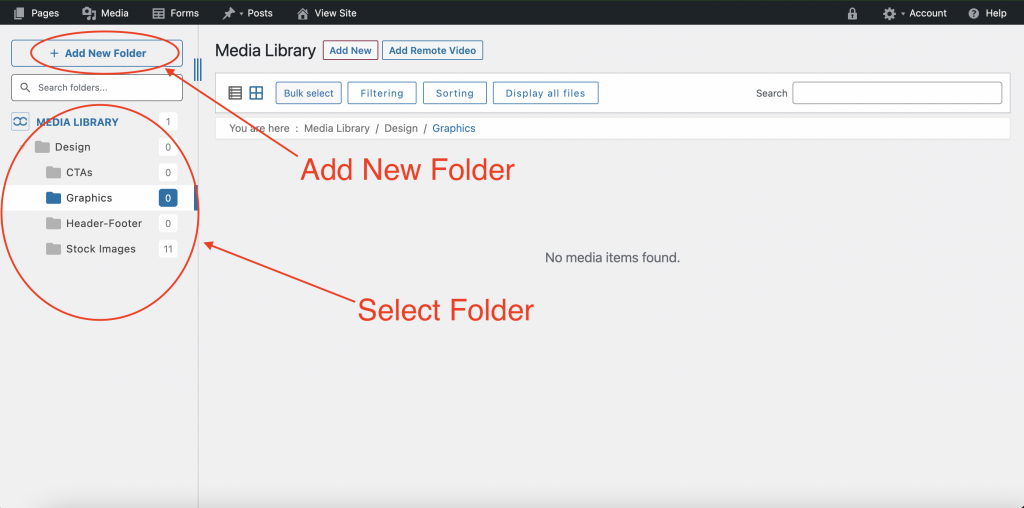Click the Add New Folder button
1024x508 pixels.
pyautogui.click(x=97, y=54)
